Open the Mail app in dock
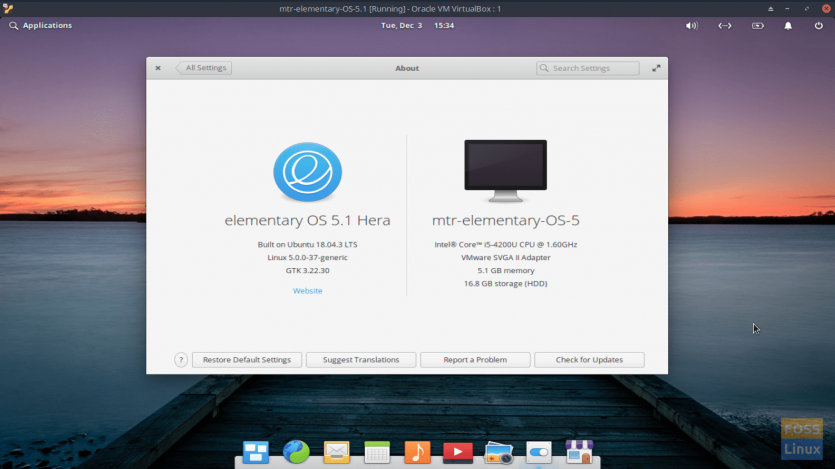This screenshot has width=835, height=469. pos(337,452)
